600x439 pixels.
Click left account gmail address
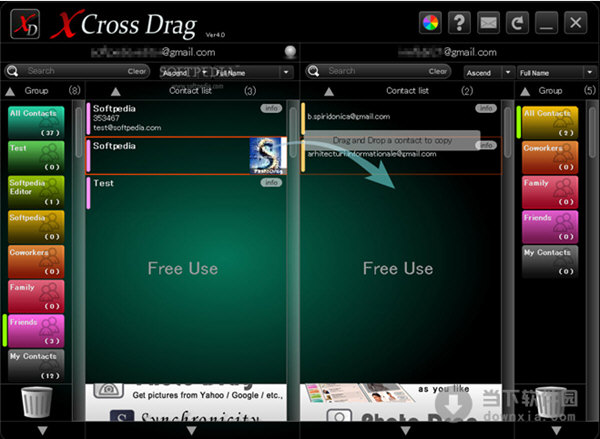[x=153, y=52]
